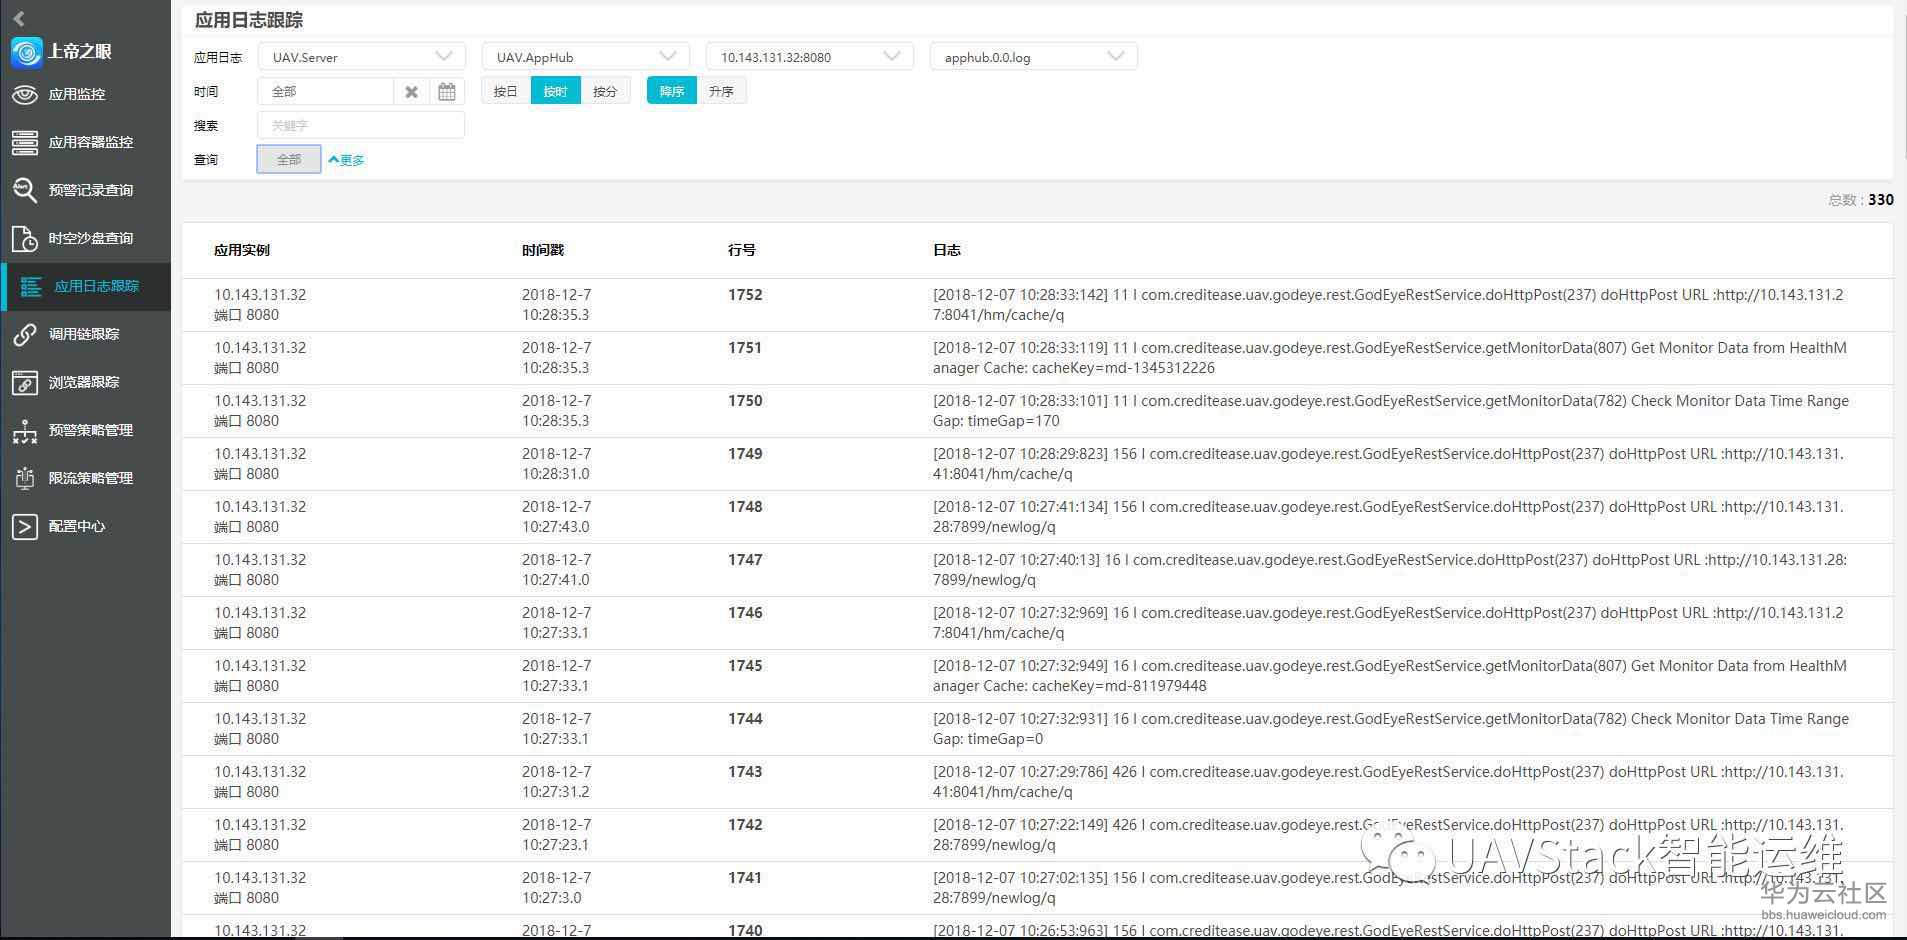Click line number 1749

(745, 454)
